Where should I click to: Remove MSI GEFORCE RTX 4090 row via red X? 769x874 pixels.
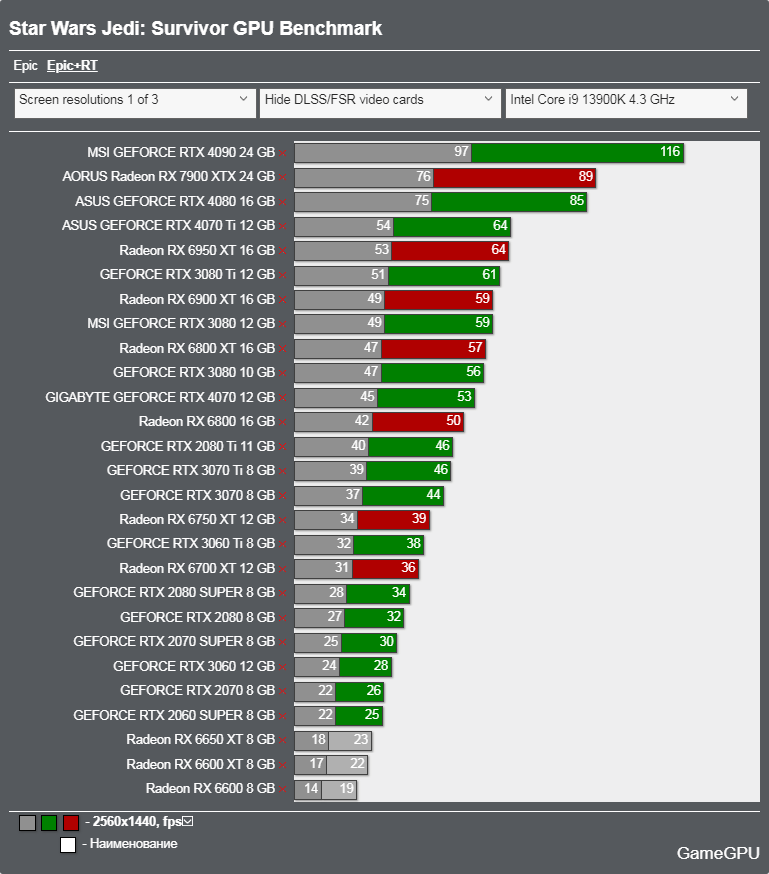283,153
